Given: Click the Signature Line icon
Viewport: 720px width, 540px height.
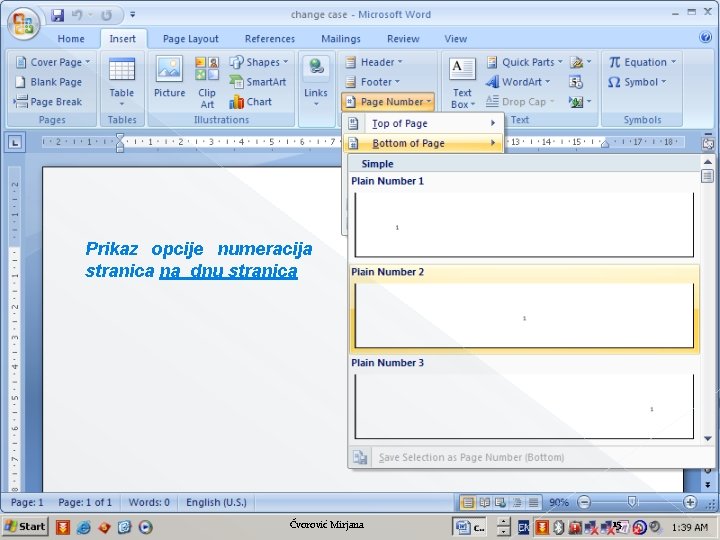Looking at the screenshot, I should pos(580,62).
